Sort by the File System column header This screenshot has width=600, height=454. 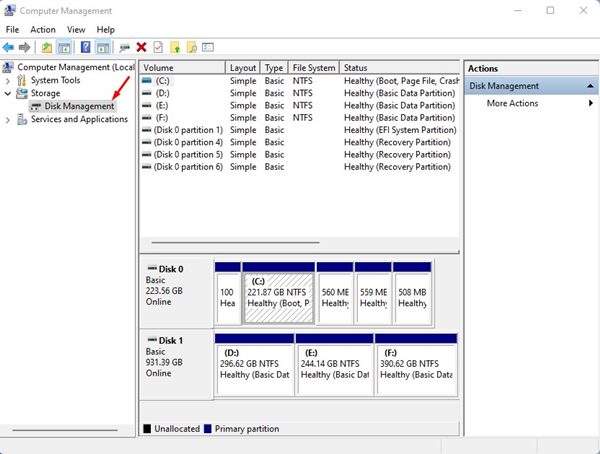point(314,68)
